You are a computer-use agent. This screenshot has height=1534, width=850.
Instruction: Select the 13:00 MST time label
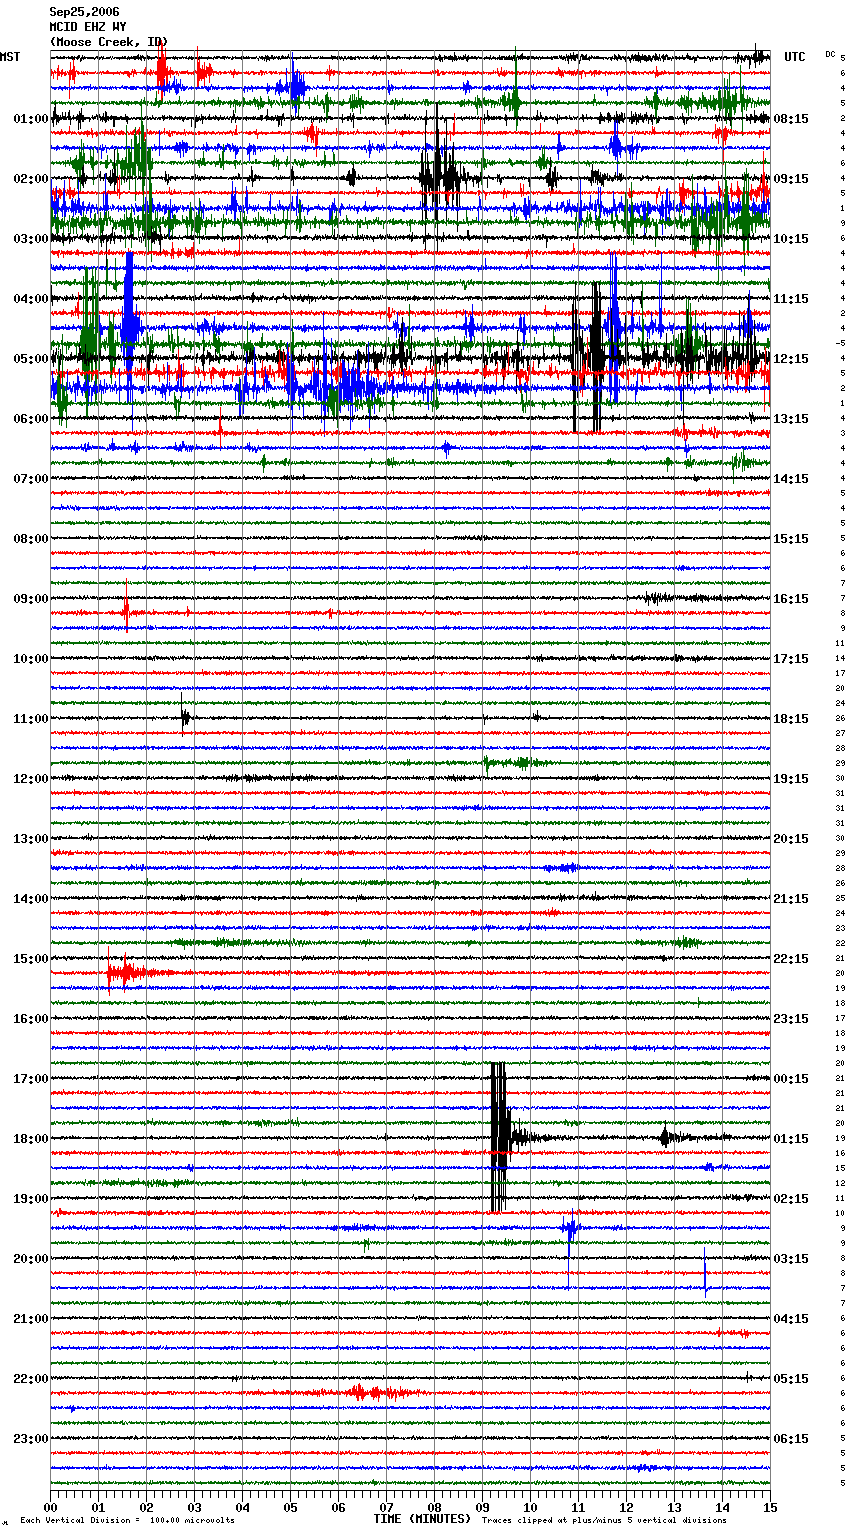30,839
